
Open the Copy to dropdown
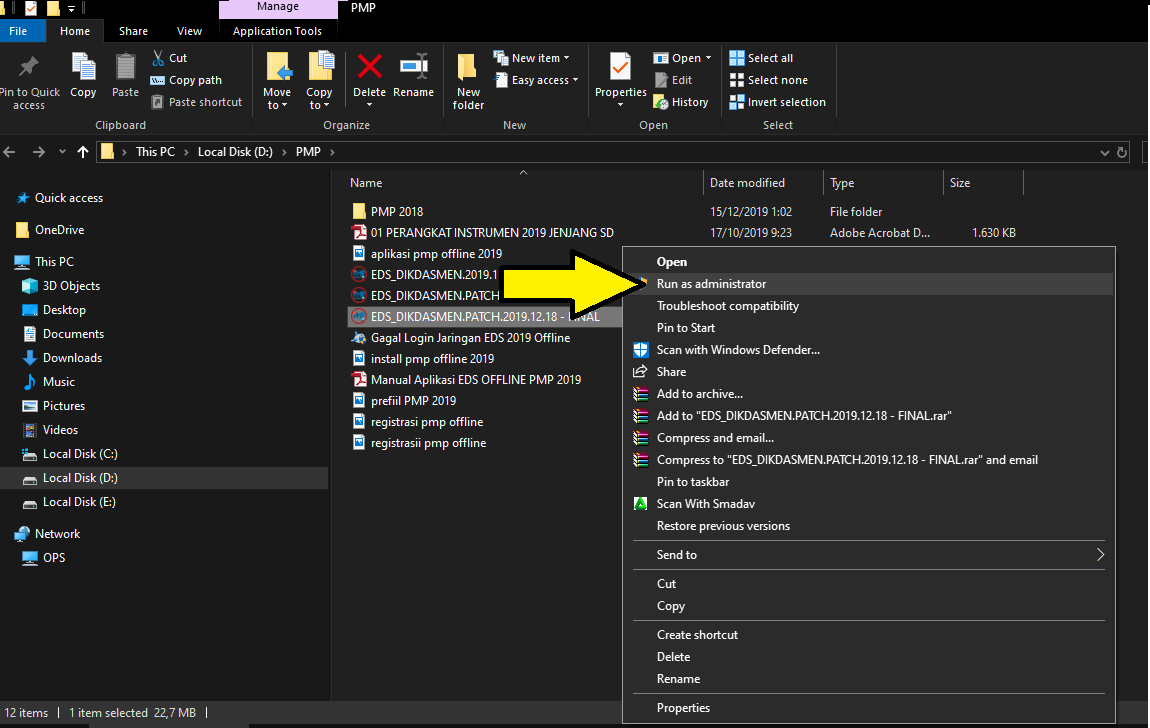tap(319, 98)
